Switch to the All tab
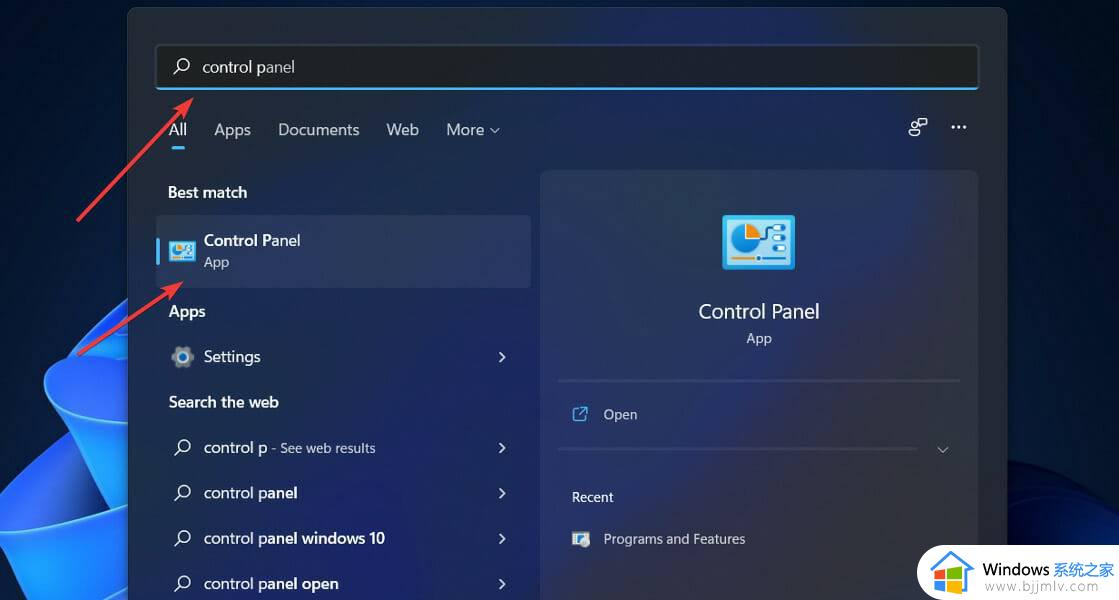The width and height of the screenshot is (1119, 600). click(178, 130)
